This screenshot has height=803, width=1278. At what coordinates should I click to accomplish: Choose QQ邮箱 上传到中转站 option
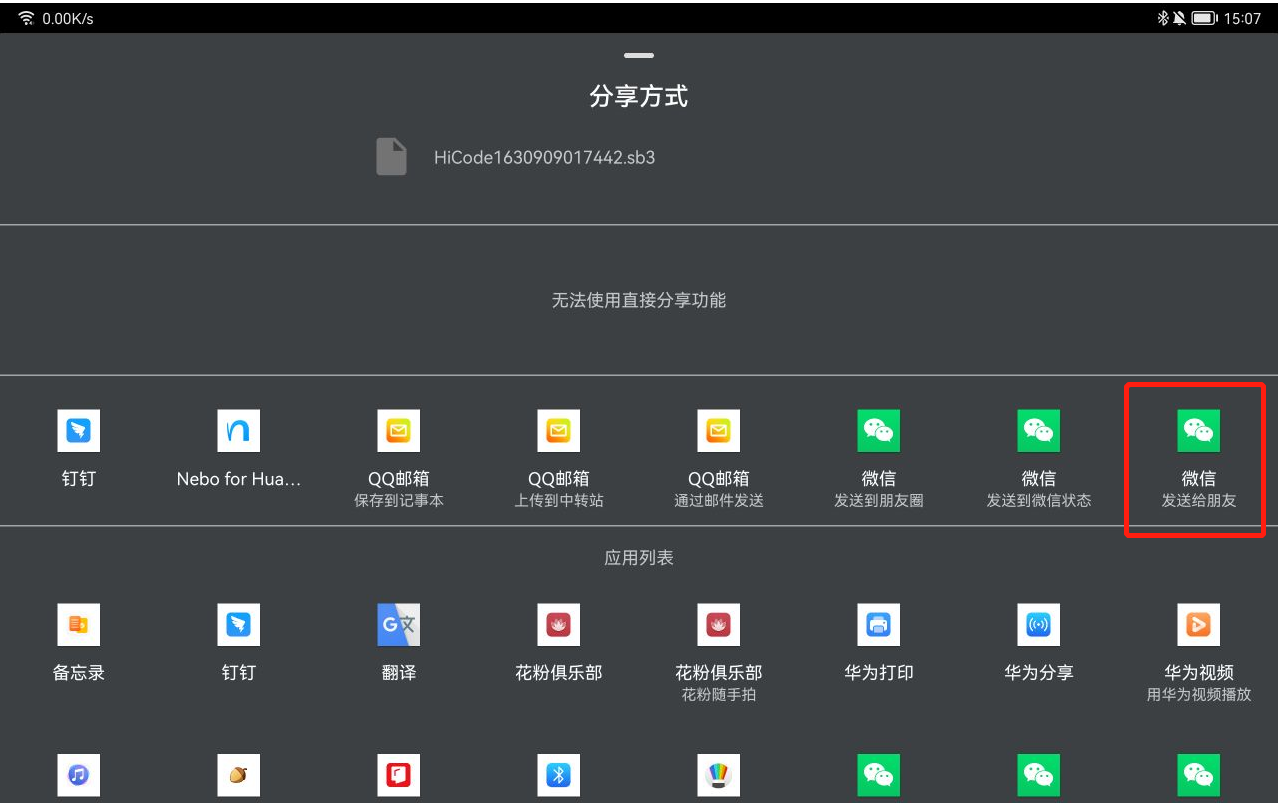click(x=559, y=459)
